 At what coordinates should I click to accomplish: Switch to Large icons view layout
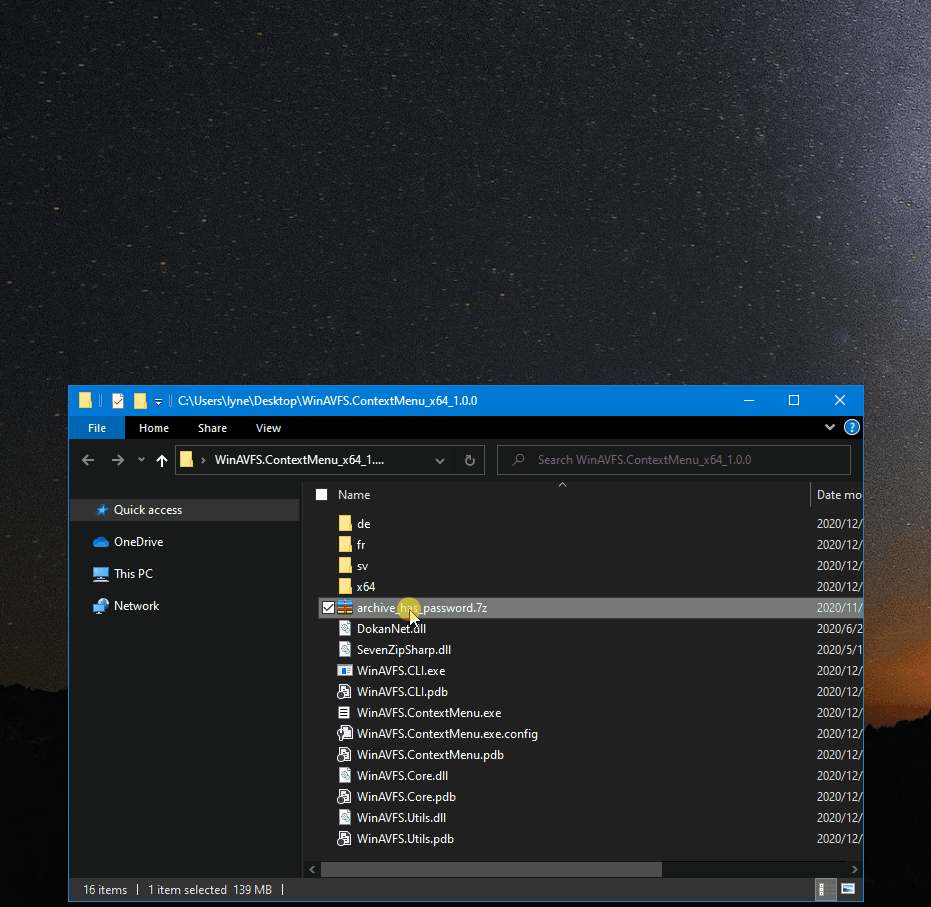(x=848, y=889)
